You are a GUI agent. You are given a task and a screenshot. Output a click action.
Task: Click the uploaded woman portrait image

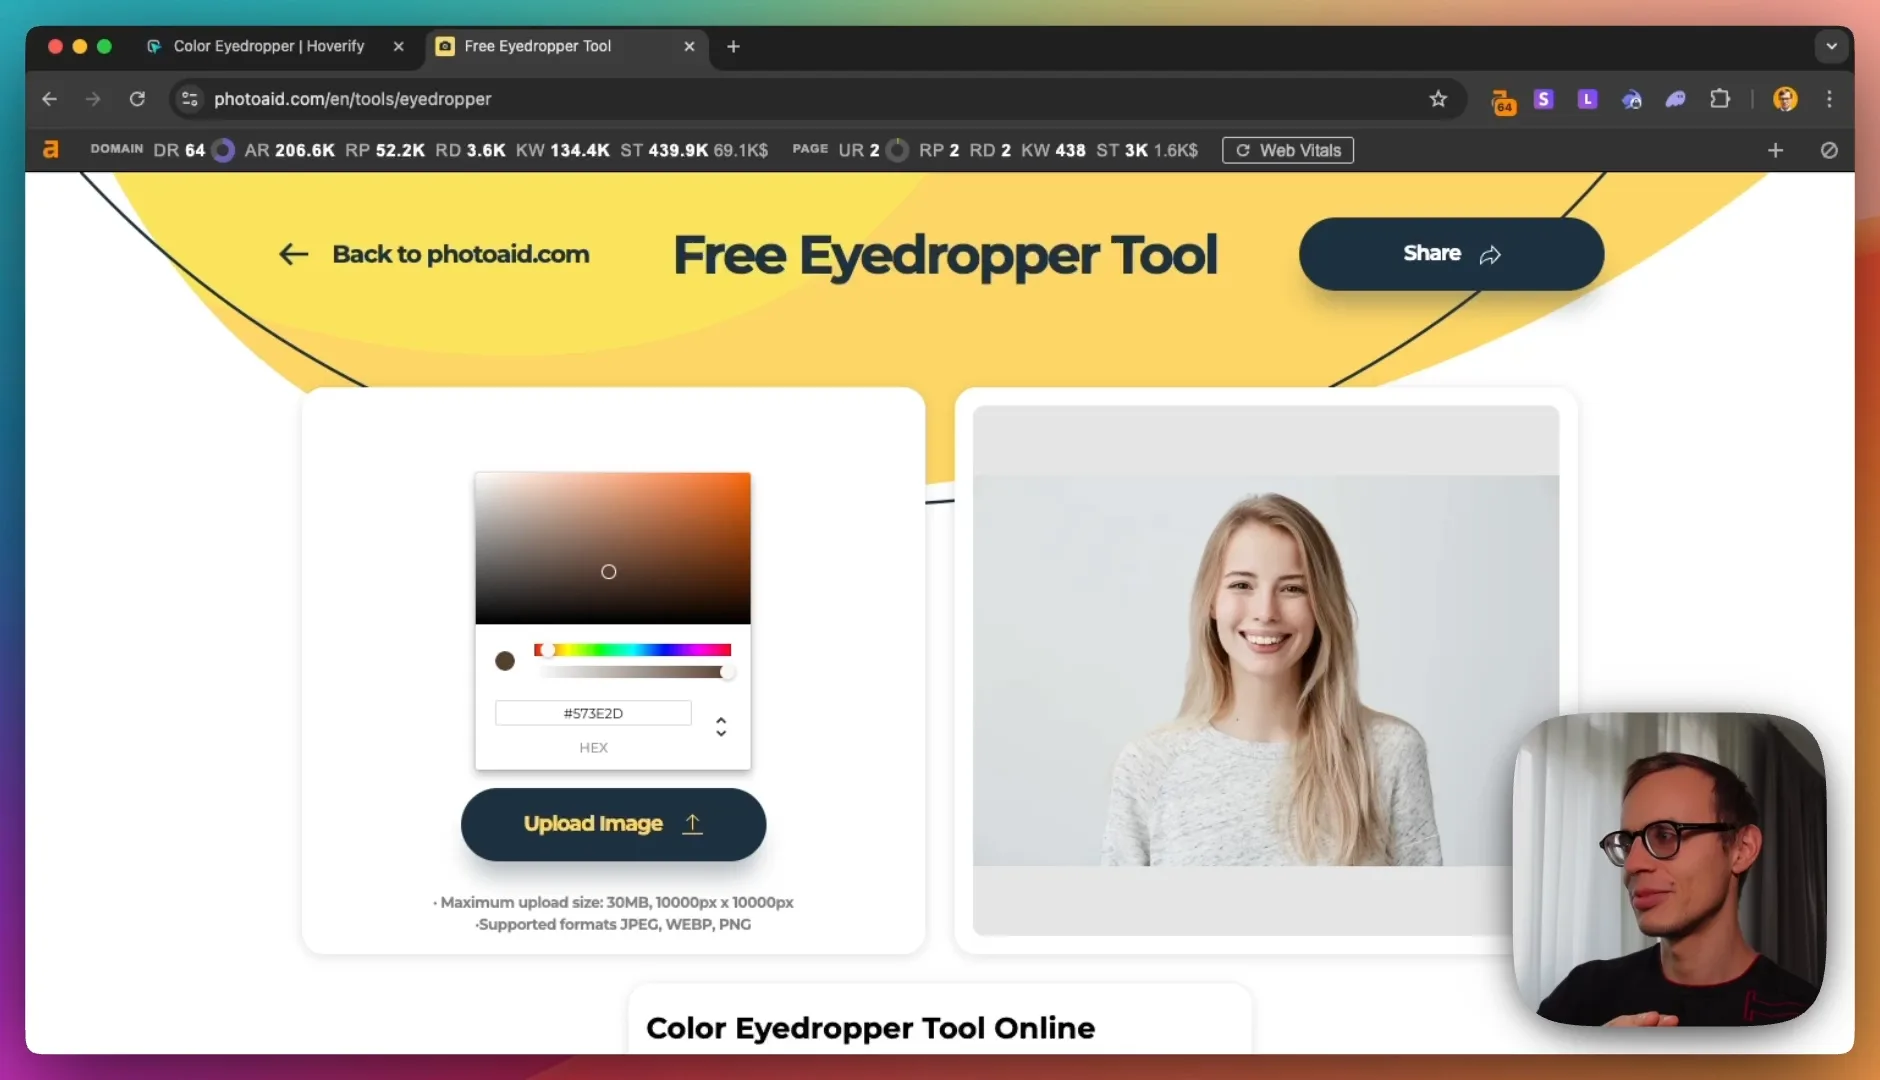click(1266, 670)
